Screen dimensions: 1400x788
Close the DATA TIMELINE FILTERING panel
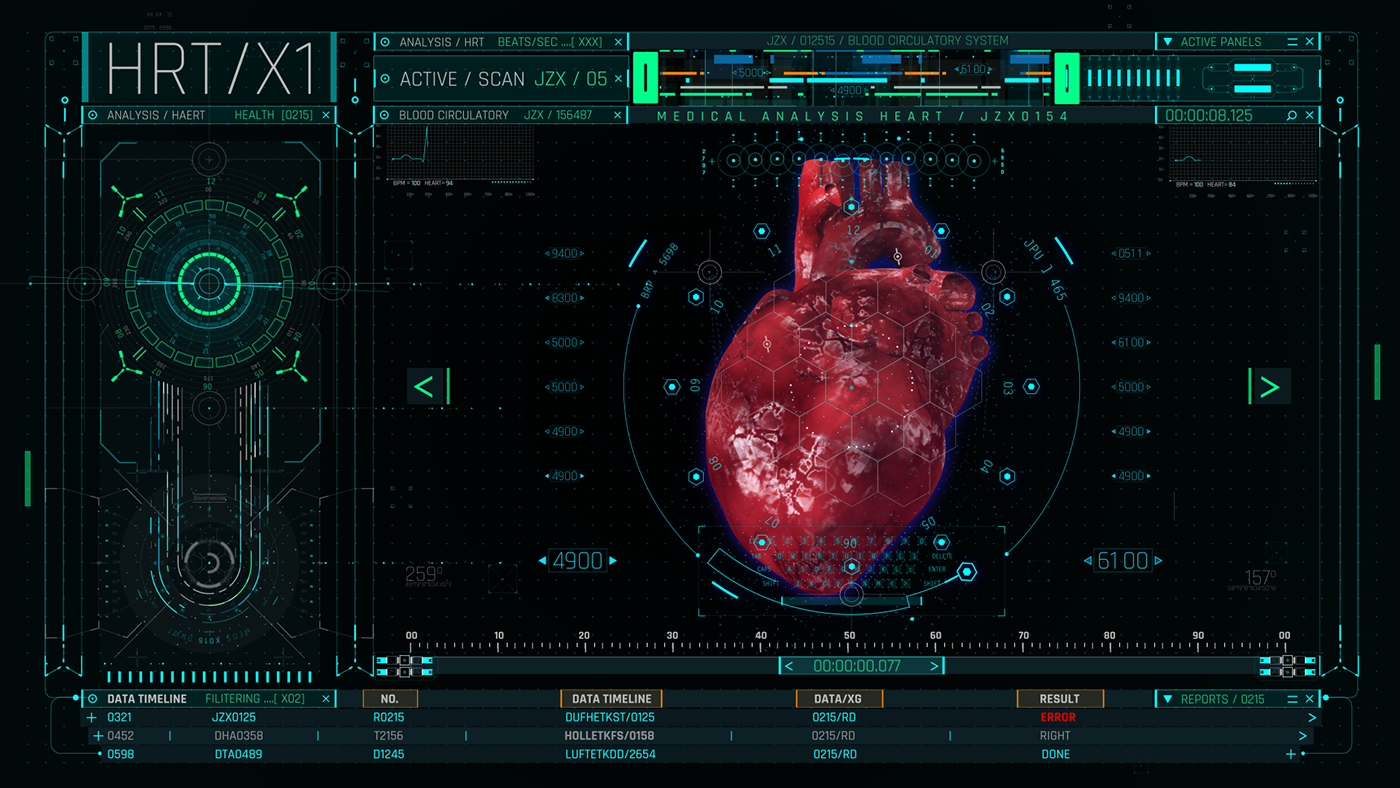326,699
